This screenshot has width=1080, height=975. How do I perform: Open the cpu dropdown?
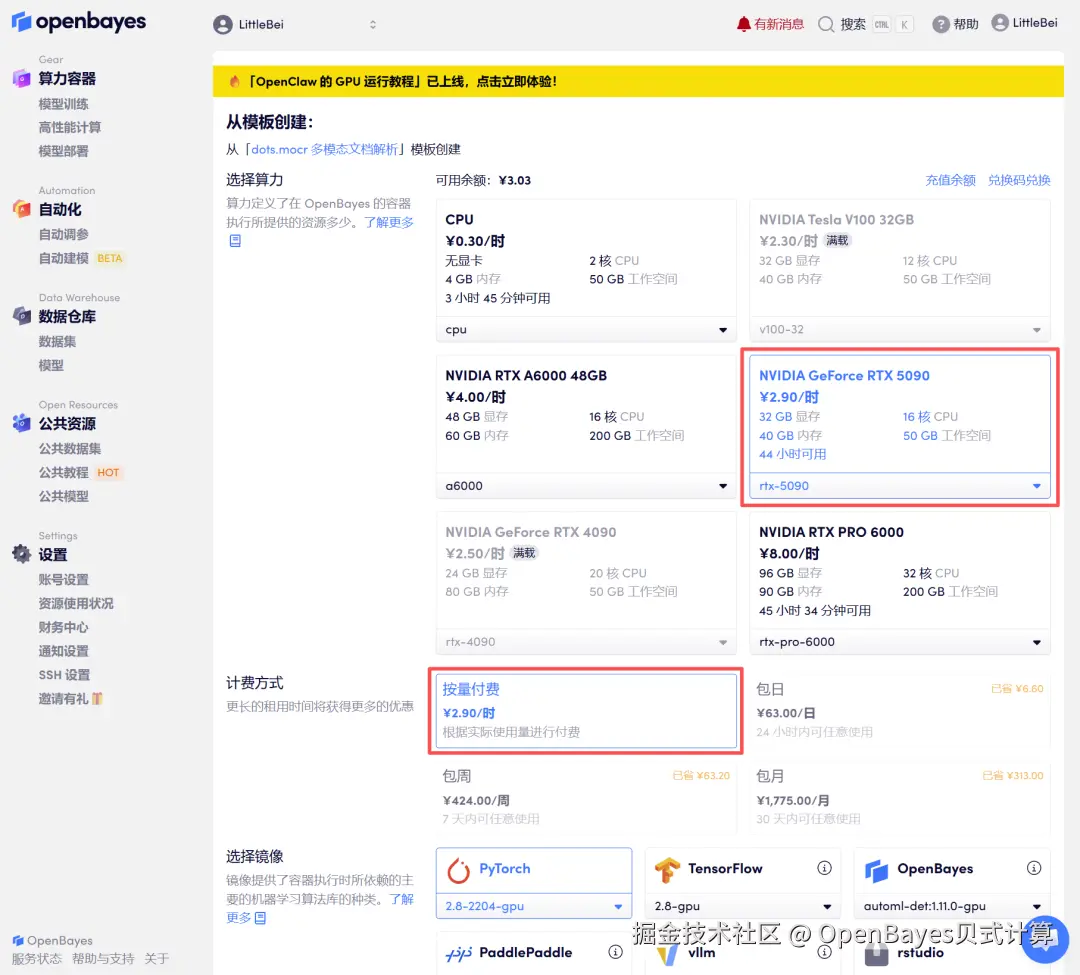click(x=586, y=330)
